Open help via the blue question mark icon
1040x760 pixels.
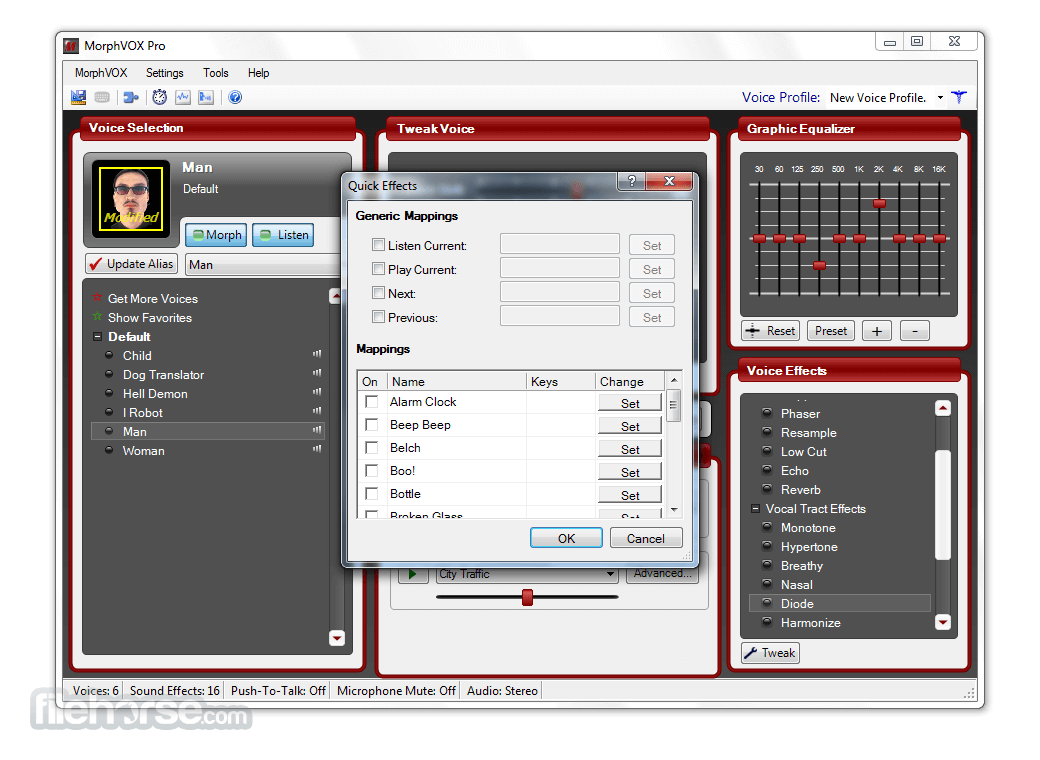pyautogui.click(x=235, y=97)
